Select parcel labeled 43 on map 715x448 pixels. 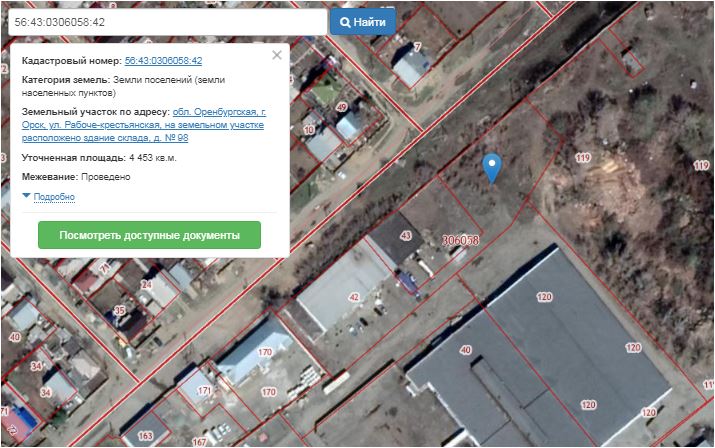405,236
